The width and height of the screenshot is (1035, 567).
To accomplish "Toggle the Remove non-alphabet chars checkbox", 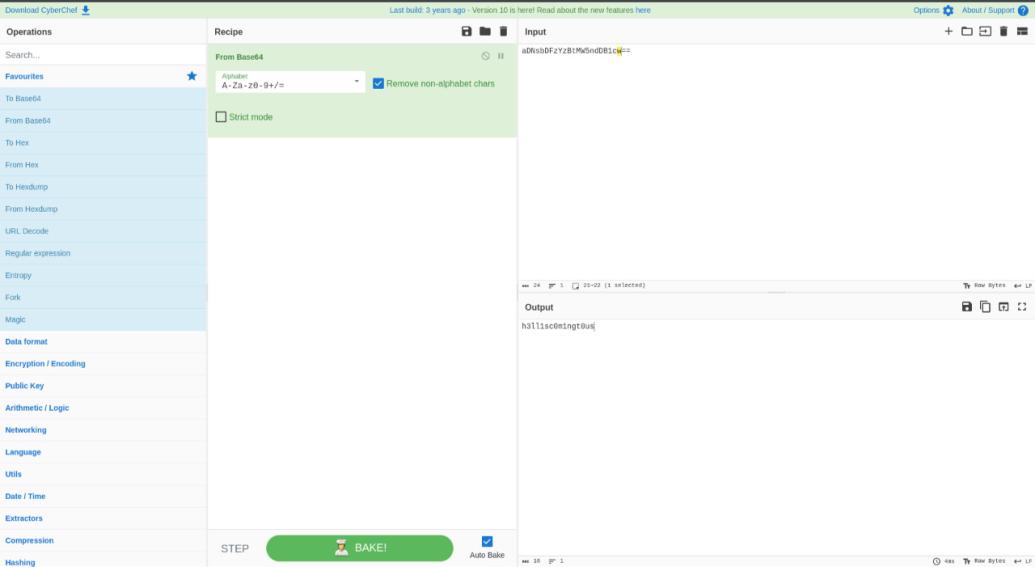I will coord(378,83).
